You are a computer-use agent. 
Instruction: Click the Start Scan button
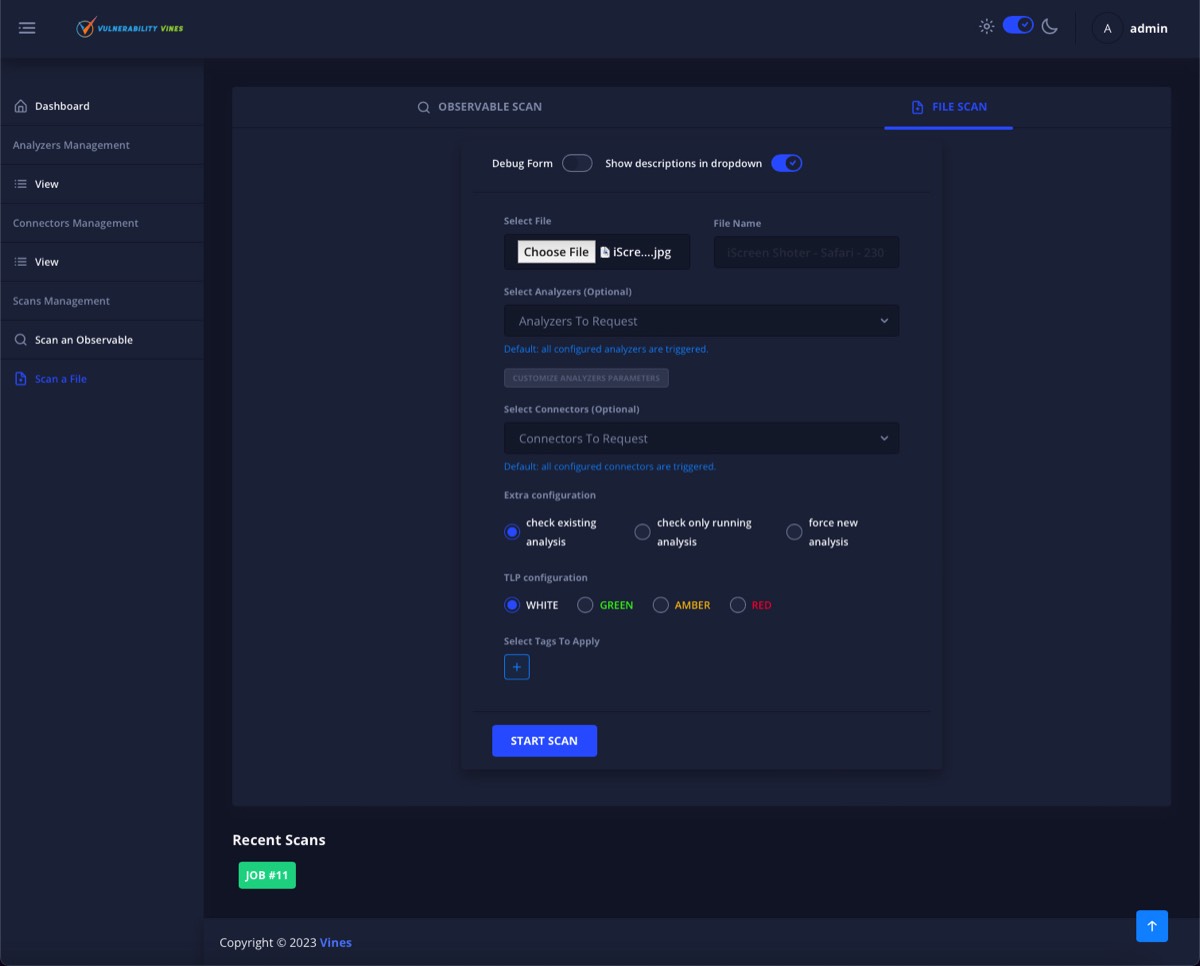544,741
